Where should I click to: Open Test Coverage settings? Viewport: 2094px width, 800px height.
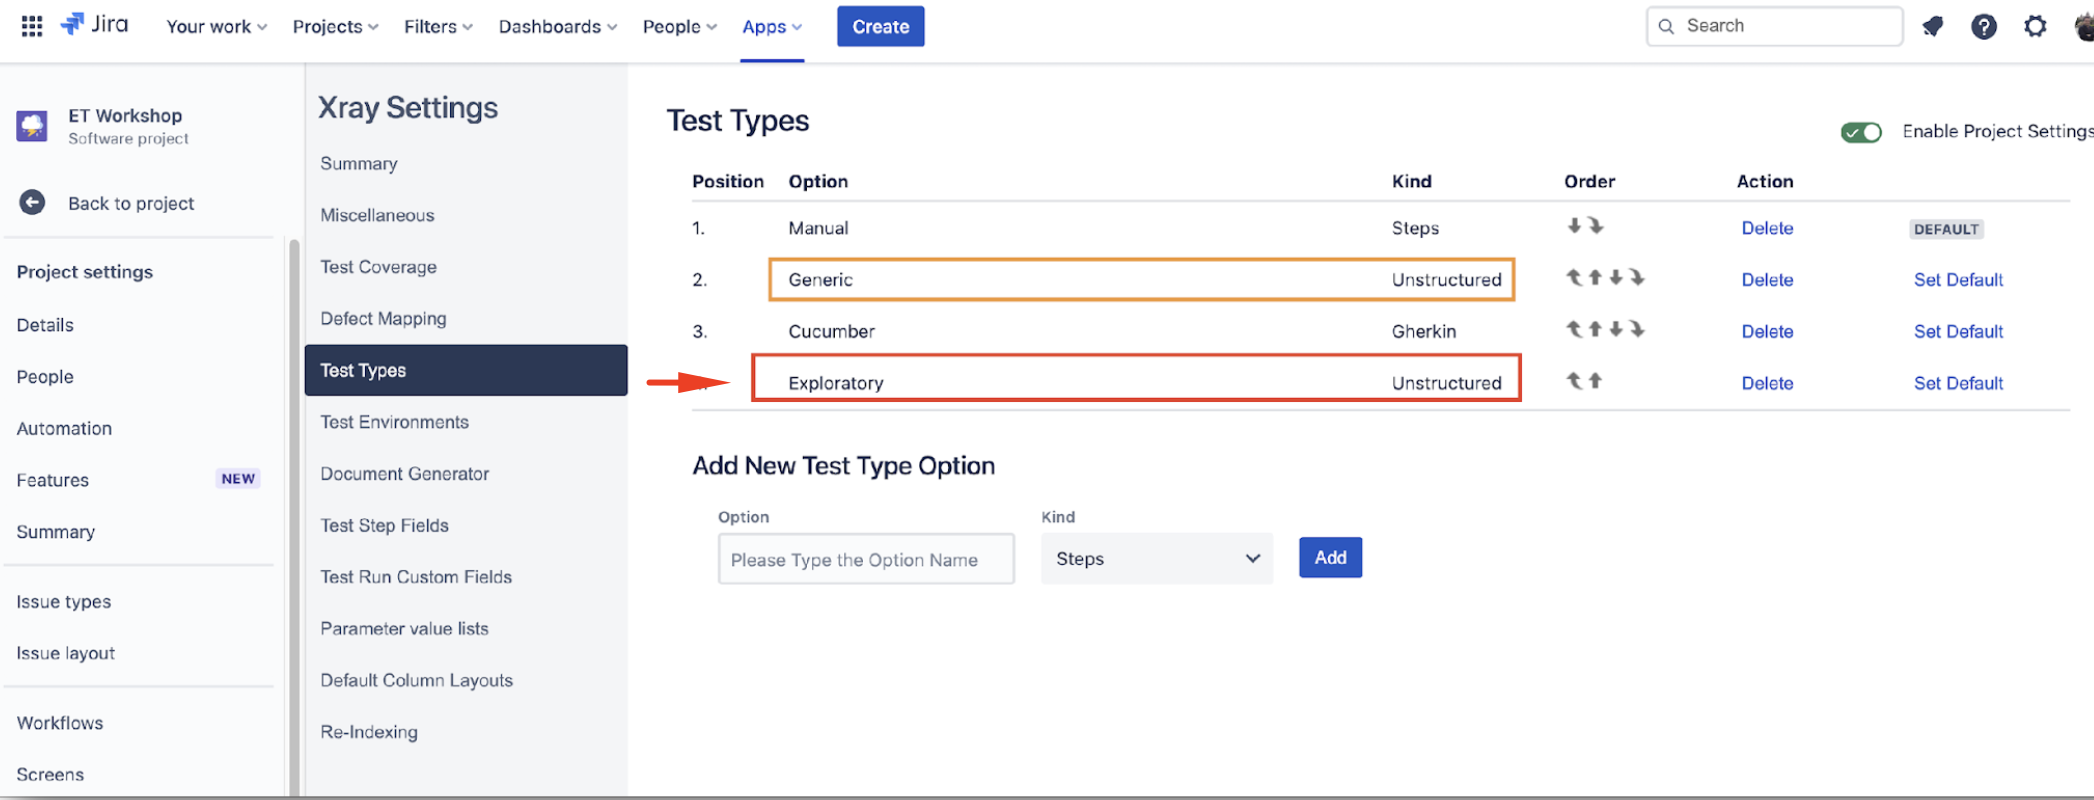tap(378, 267)
